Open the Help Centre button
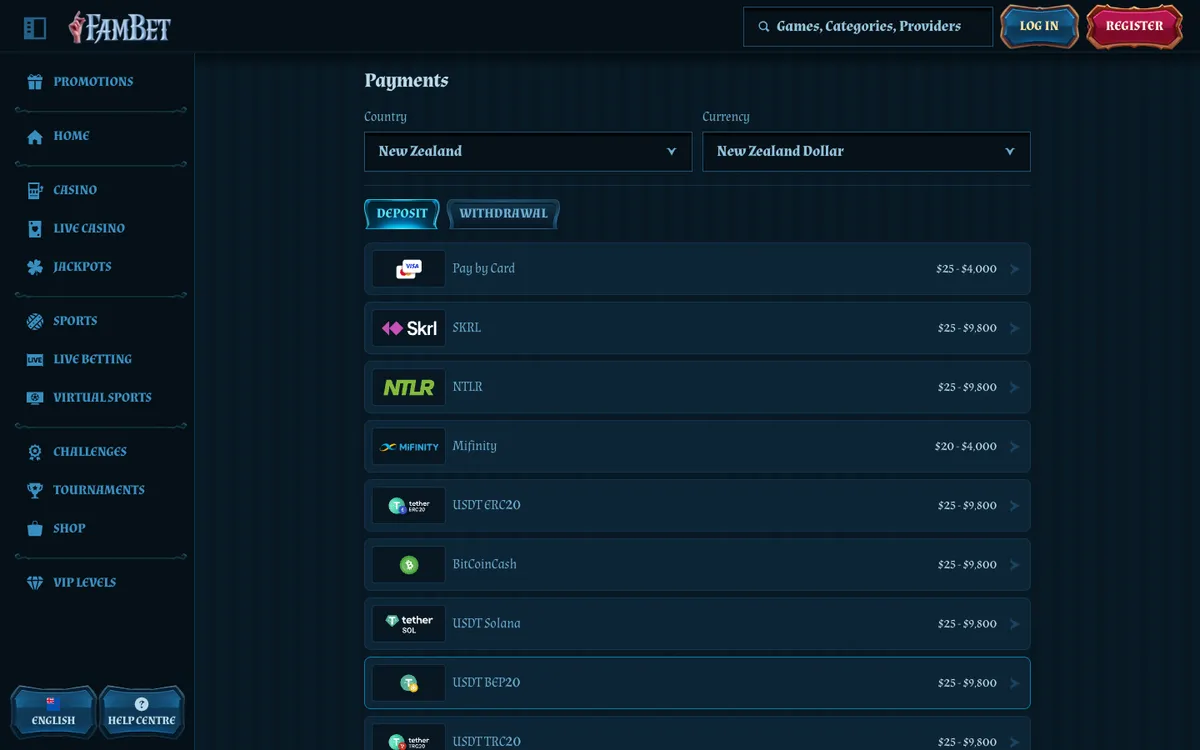The height and width of the screenshot is (750, 1200). point(141,711)
